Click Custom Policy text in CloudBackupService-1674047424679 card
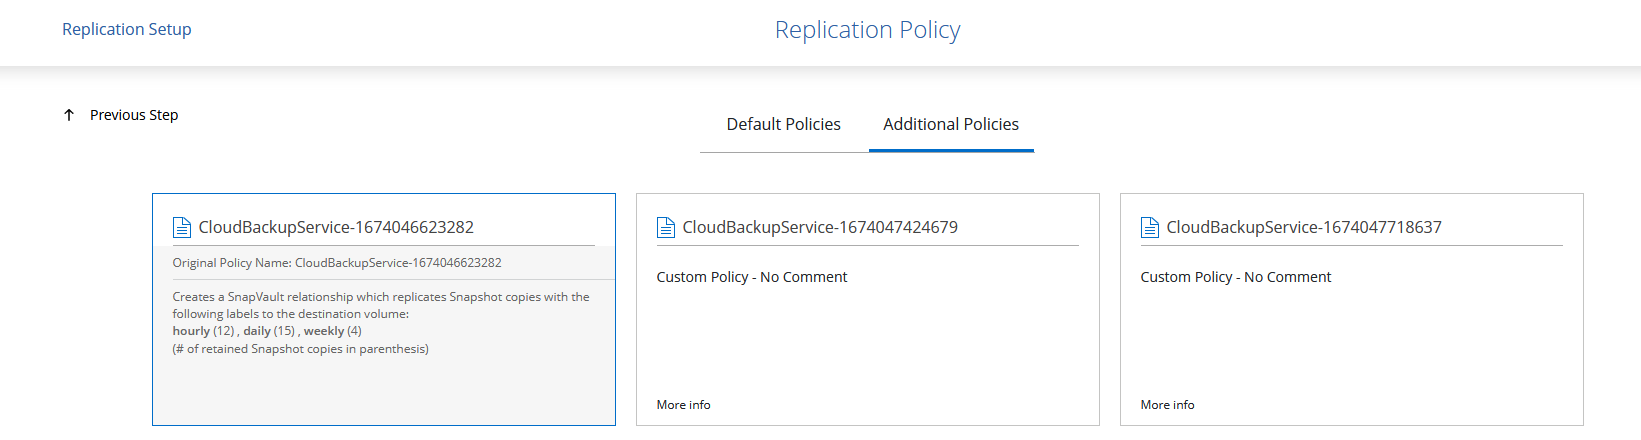The height and width of the screenshot is (440, 1641). pos(751,277)
